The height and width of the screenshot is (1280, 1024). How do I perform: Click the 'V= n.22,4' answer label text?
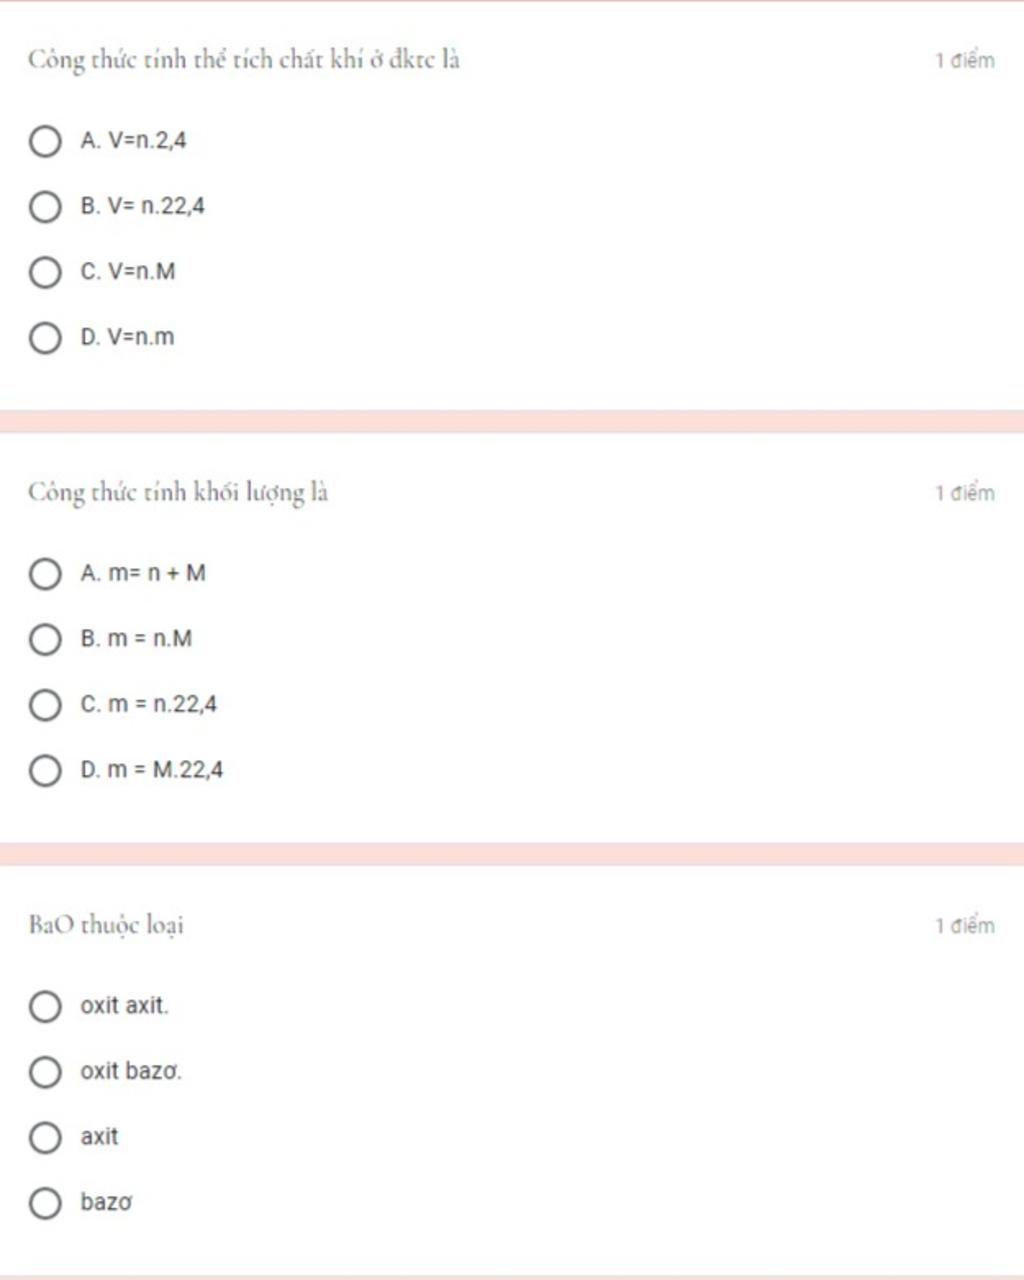[156, 207]
